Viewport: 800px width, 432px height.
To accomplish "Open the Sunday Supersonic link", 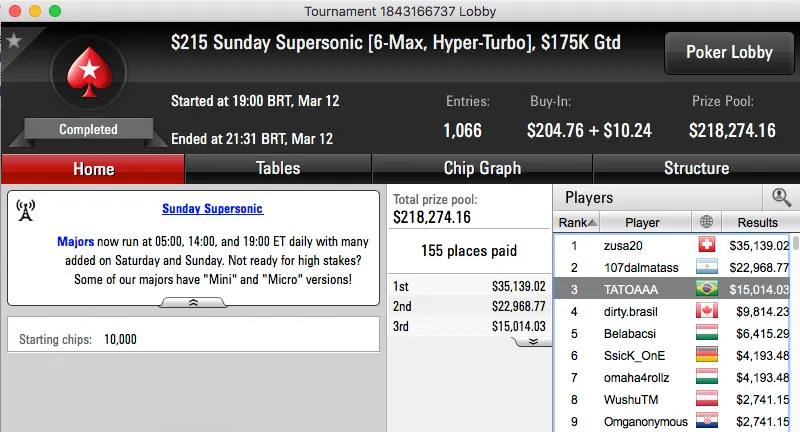I will [212, 209].
